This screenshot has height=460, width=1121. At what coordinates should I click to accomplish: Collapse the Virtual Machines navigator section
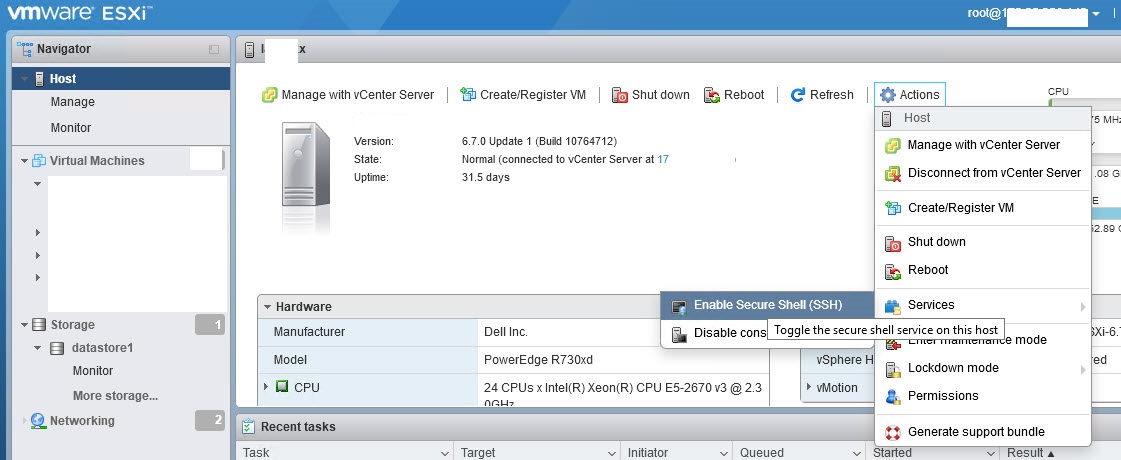pos(24,161)
